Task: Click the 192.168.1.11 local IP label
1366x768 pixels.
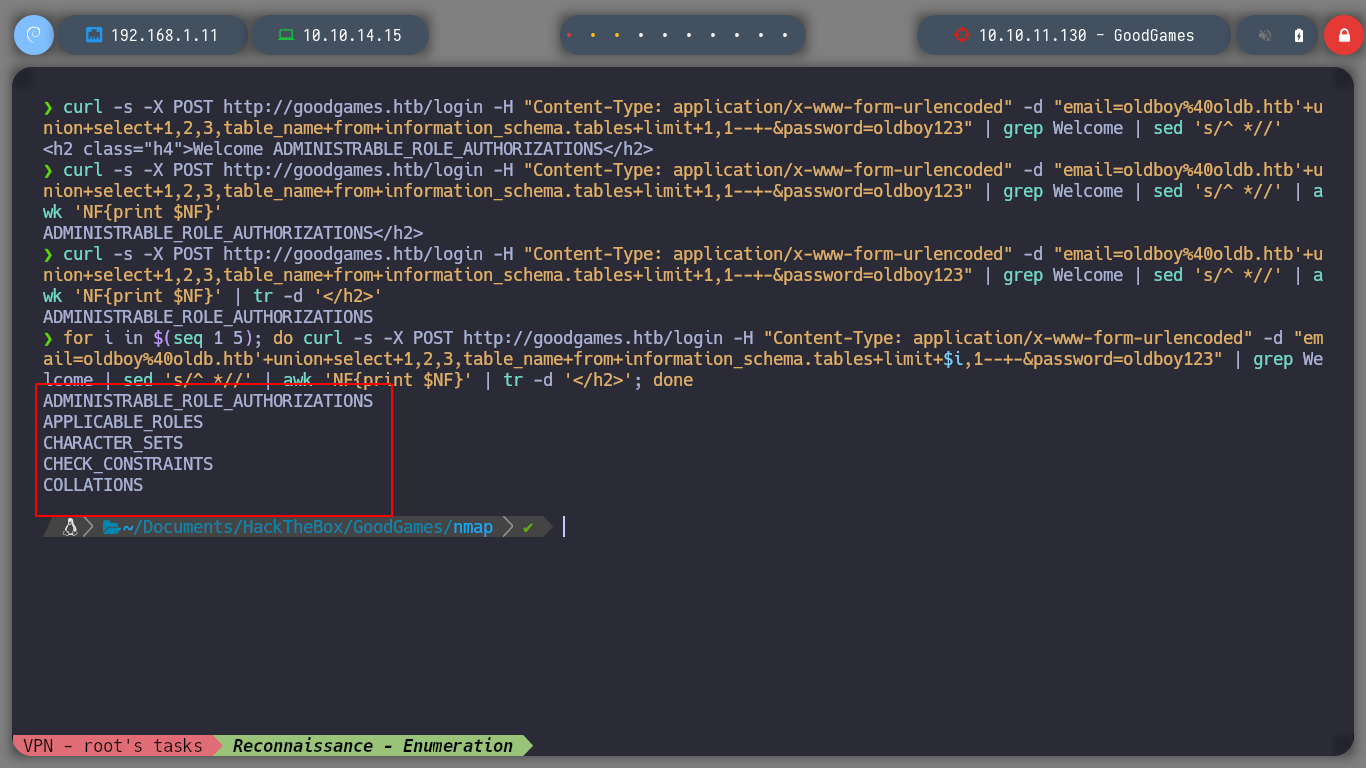Action: [x=164, y=35]
